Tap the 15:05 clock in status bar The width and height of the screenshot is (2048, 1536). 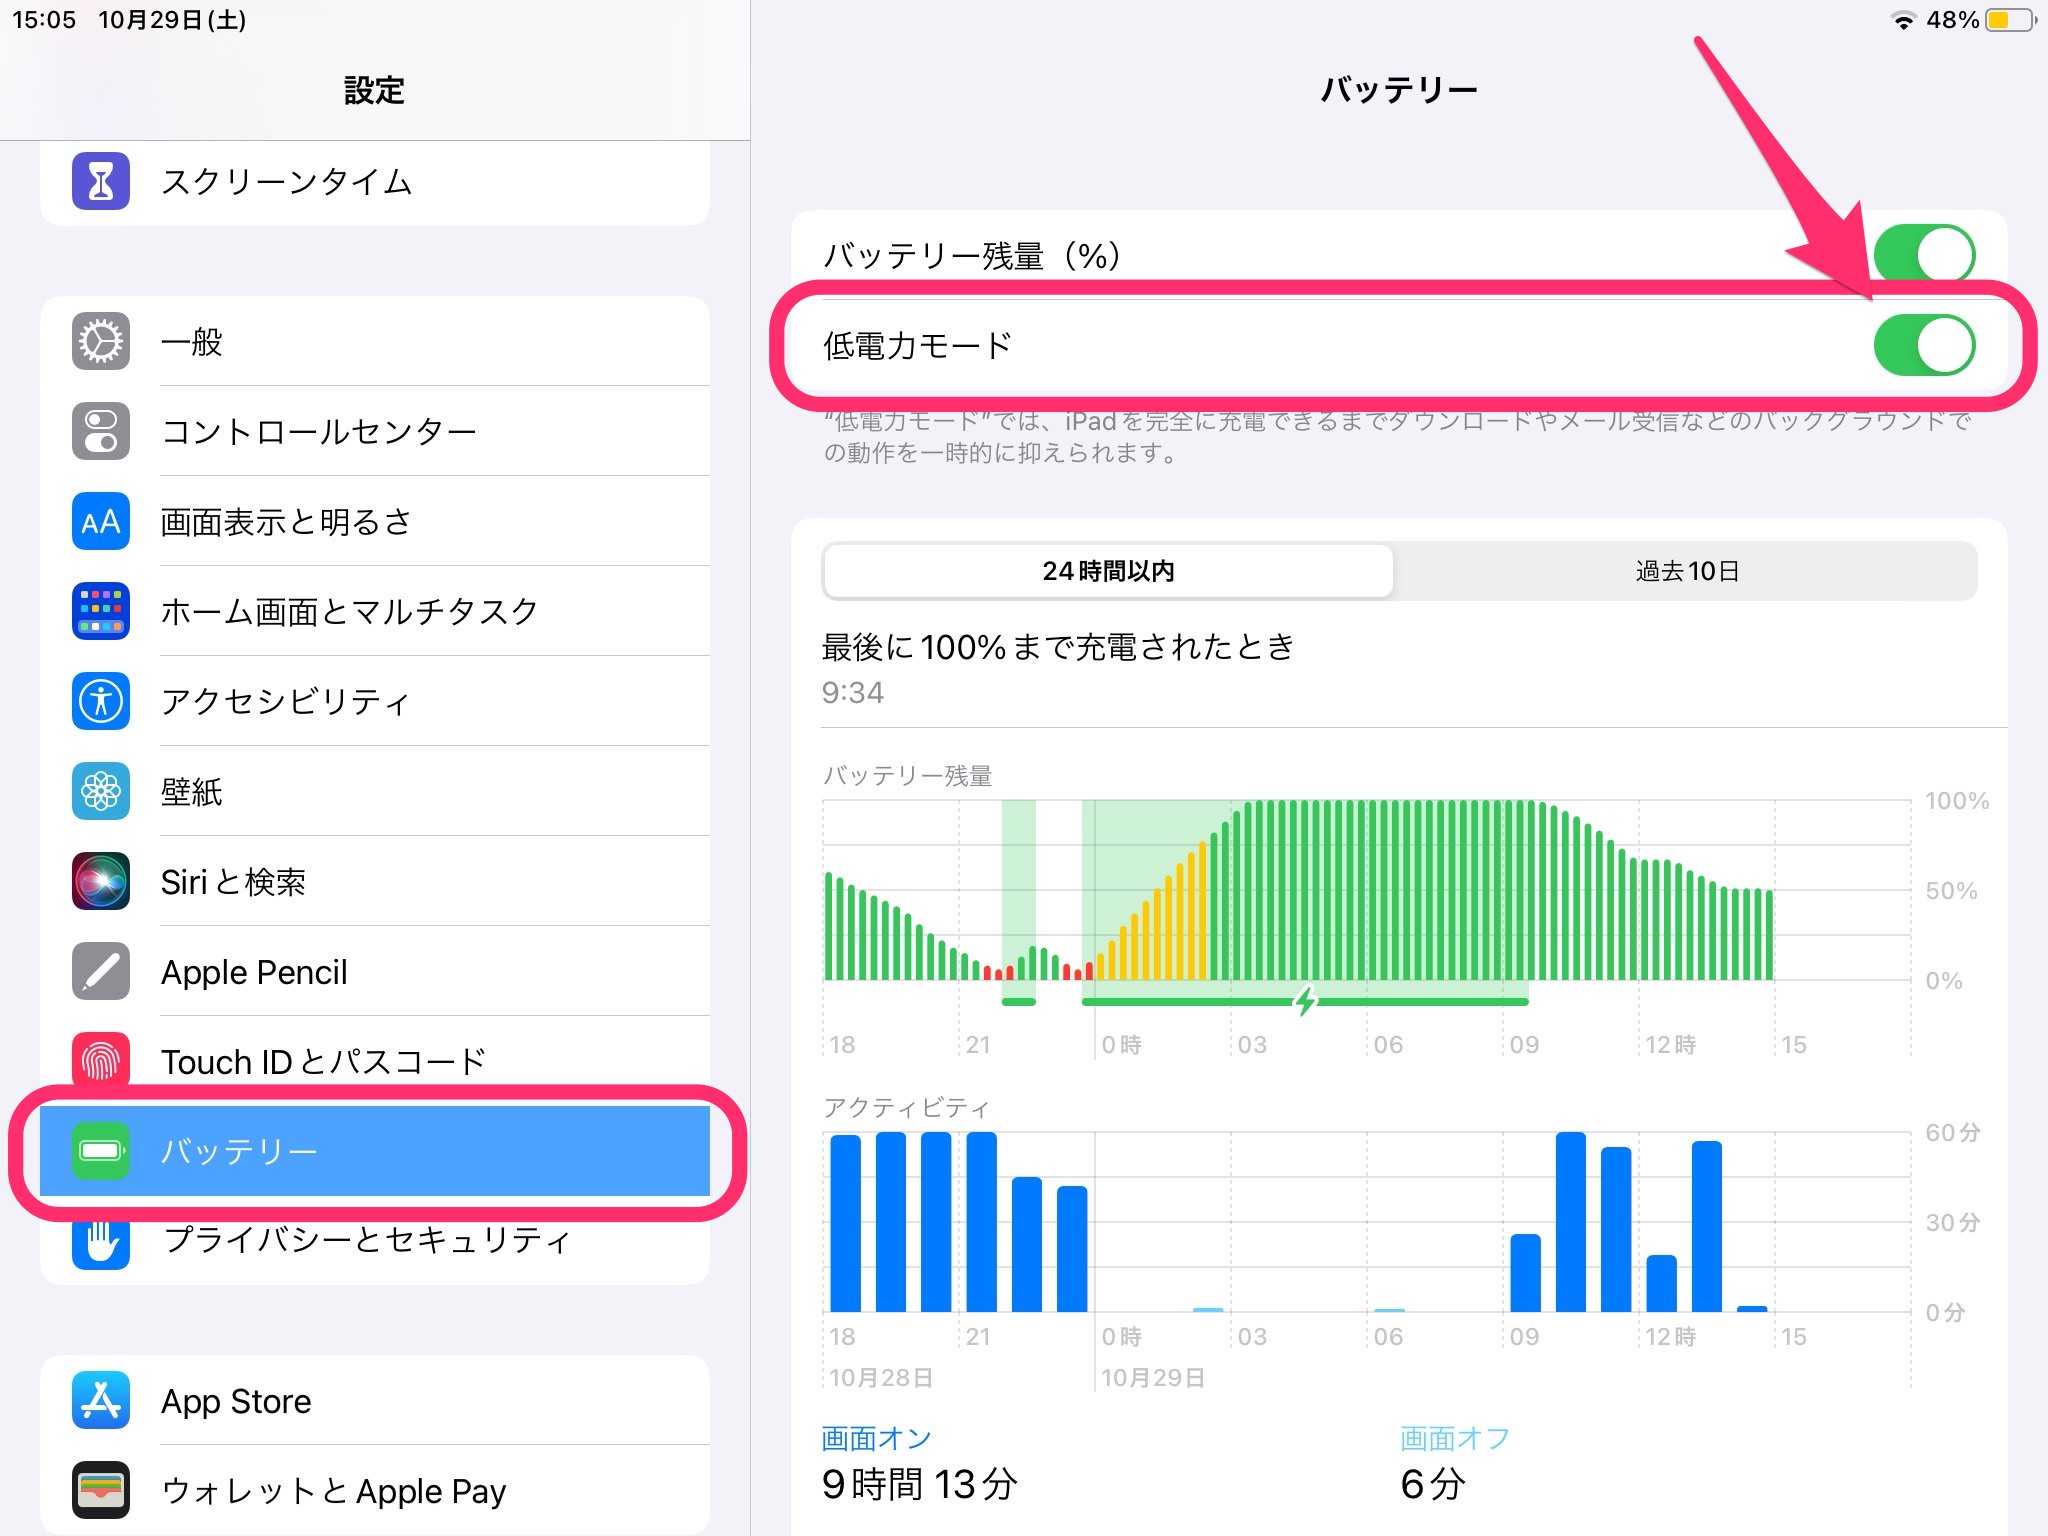(44, 20)
